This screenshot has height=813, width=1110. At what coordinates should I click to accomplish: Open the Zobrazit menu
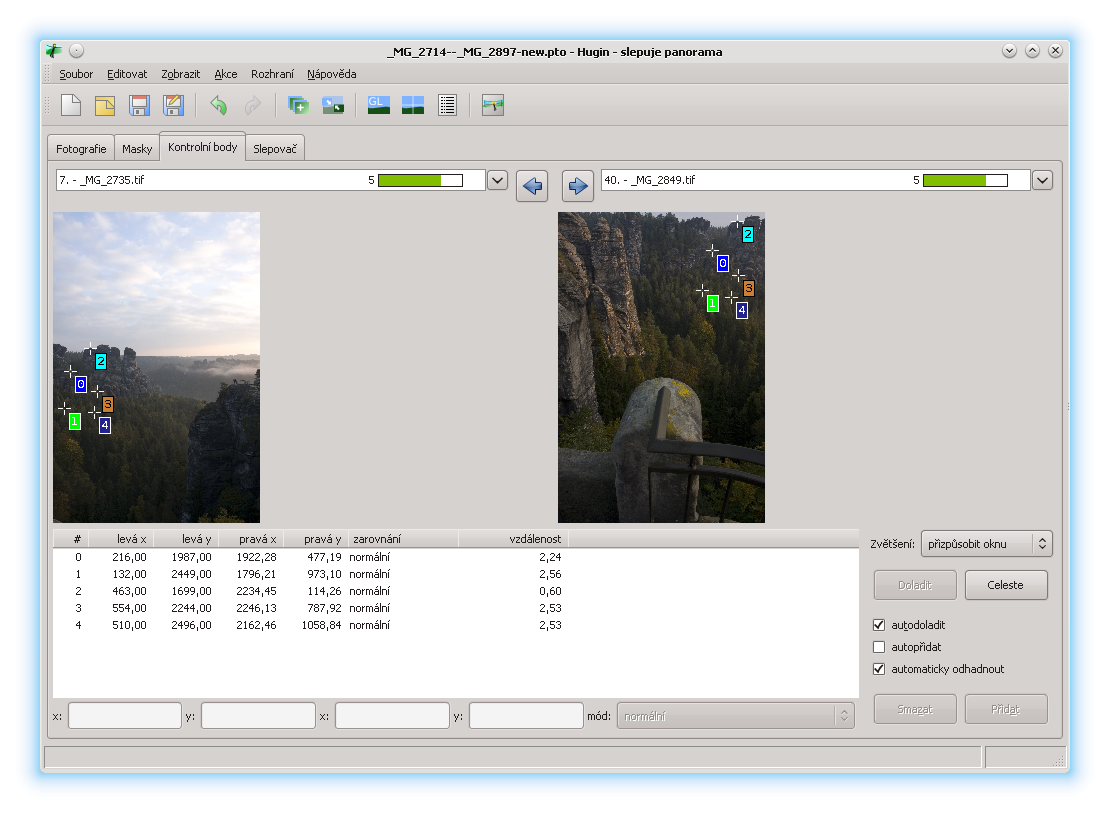click(x=180, y=74)
